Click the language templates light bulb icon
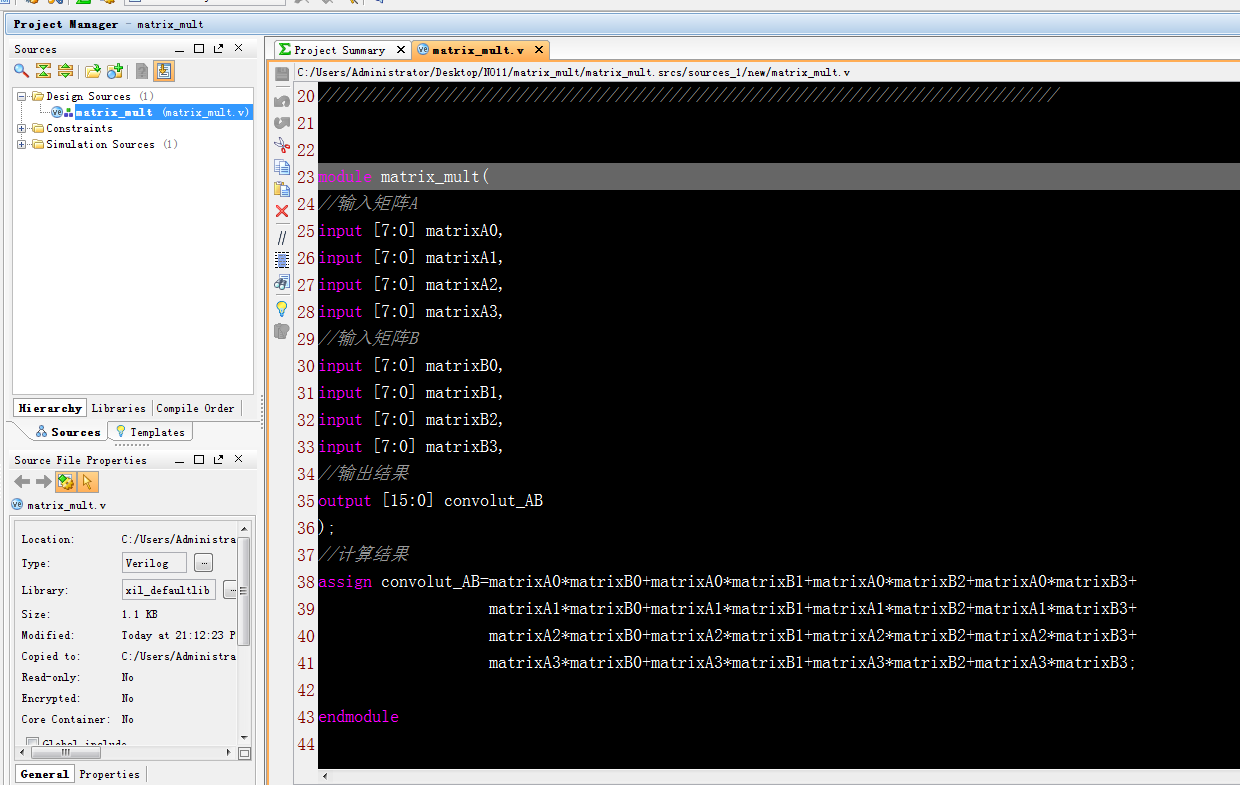This screenshot has height=785, width=1240. [282, 308]
